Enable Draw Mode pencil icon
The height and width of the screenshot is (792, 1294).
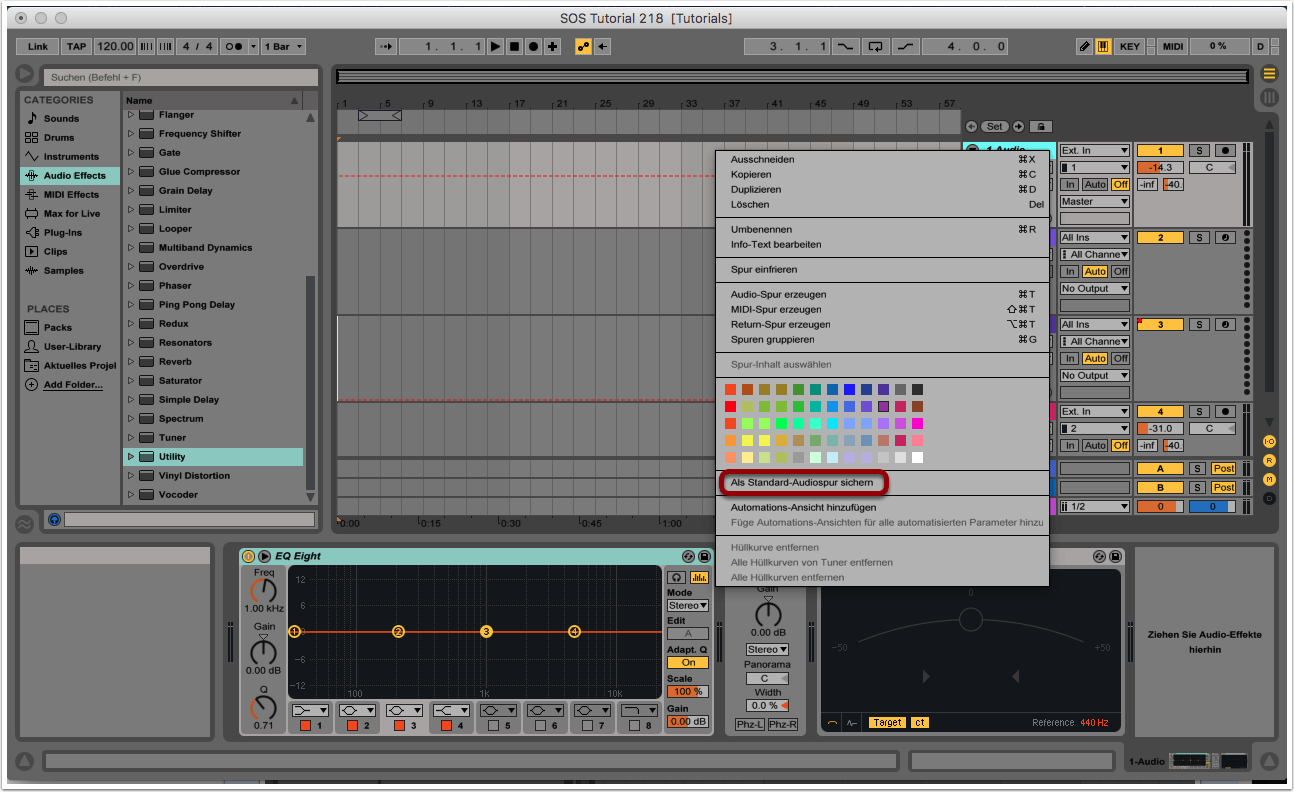click(1084, 47)
